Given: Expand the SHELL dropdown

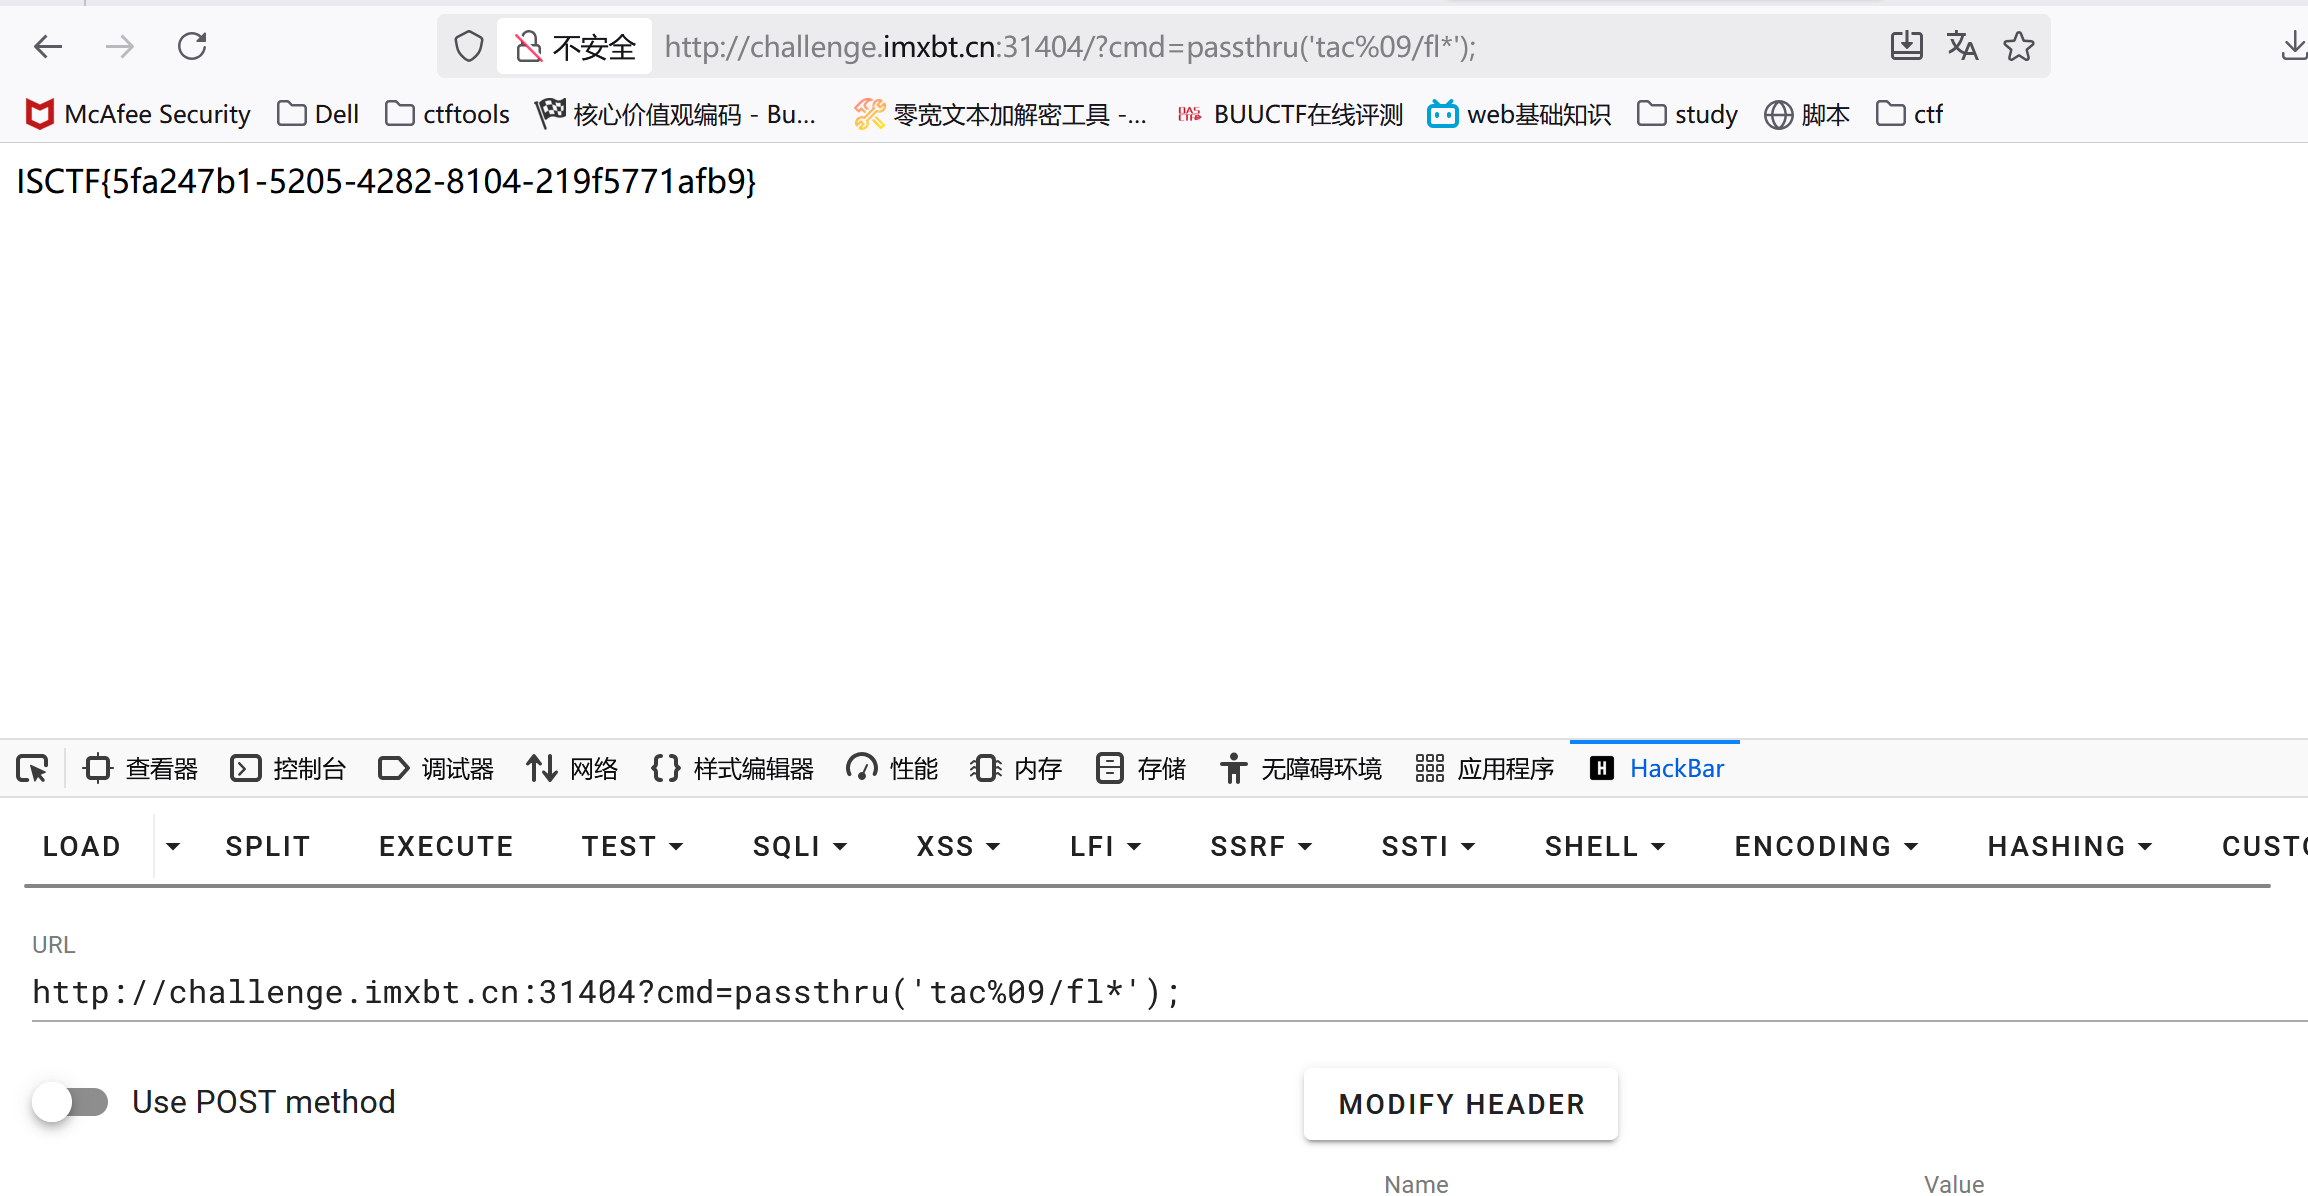Looking at the screenshot, I should [1604, 847].
